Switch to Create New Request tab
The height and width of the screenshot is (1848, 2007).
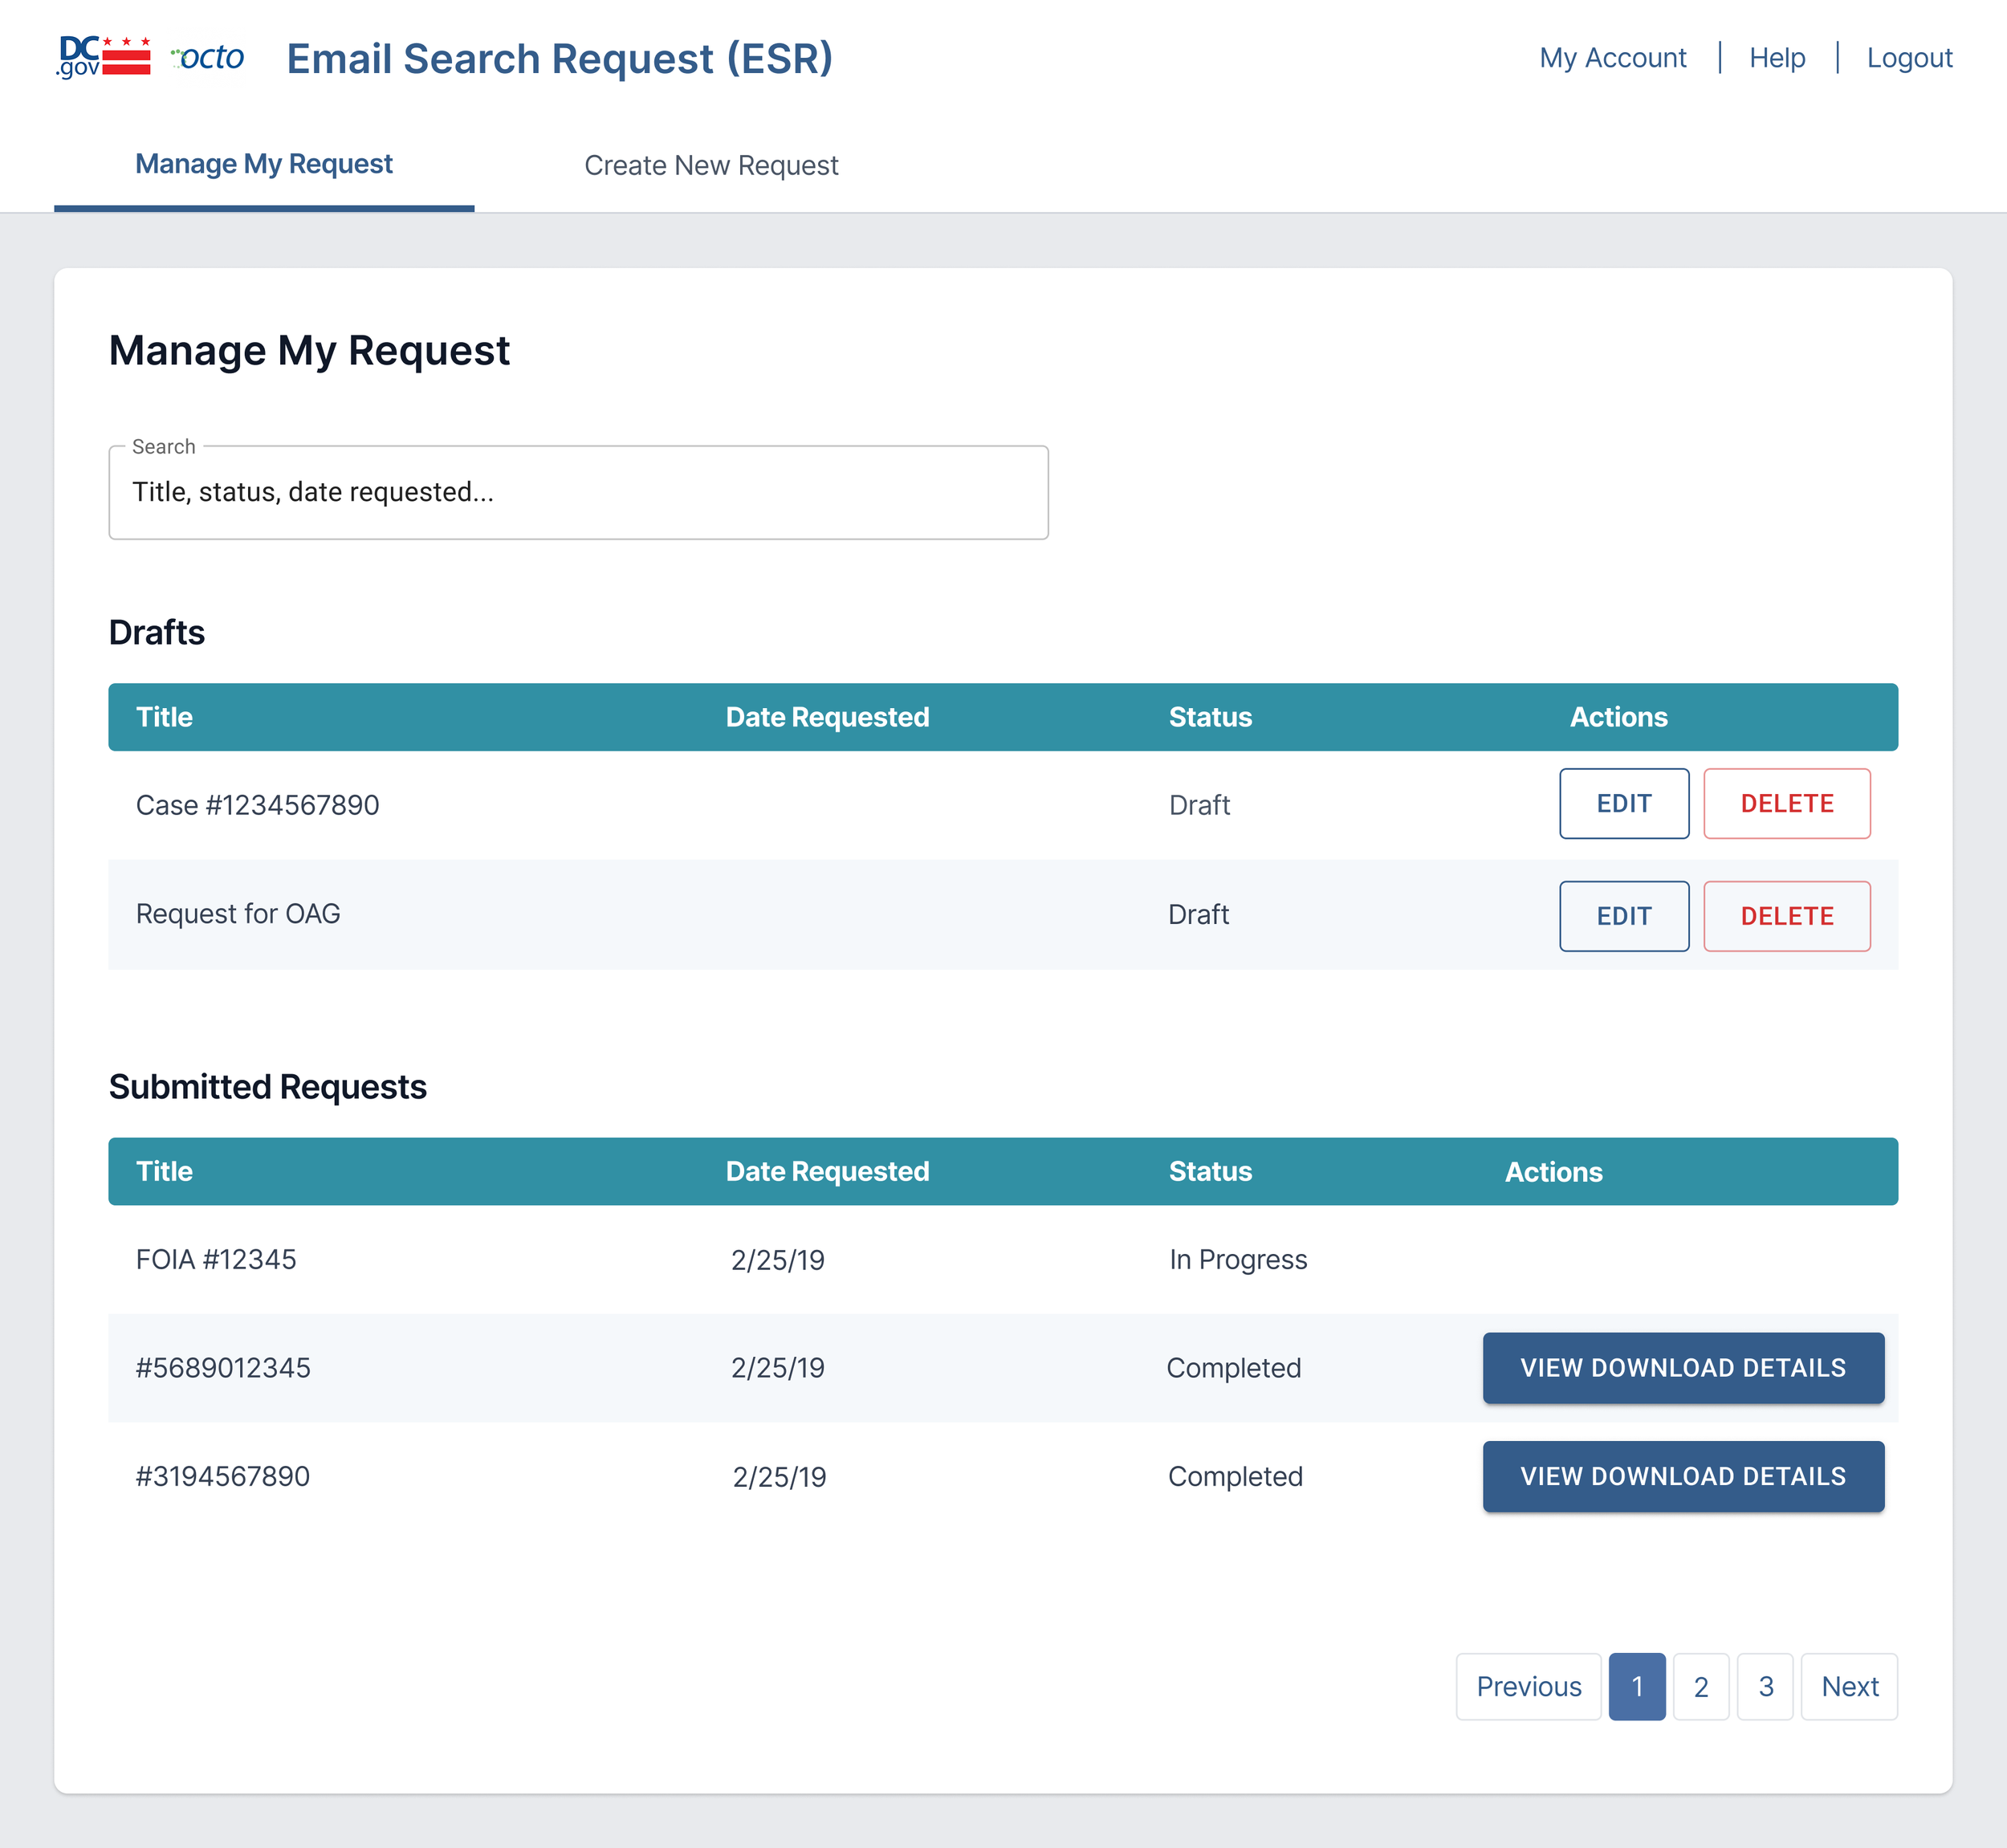coord(711,165)
